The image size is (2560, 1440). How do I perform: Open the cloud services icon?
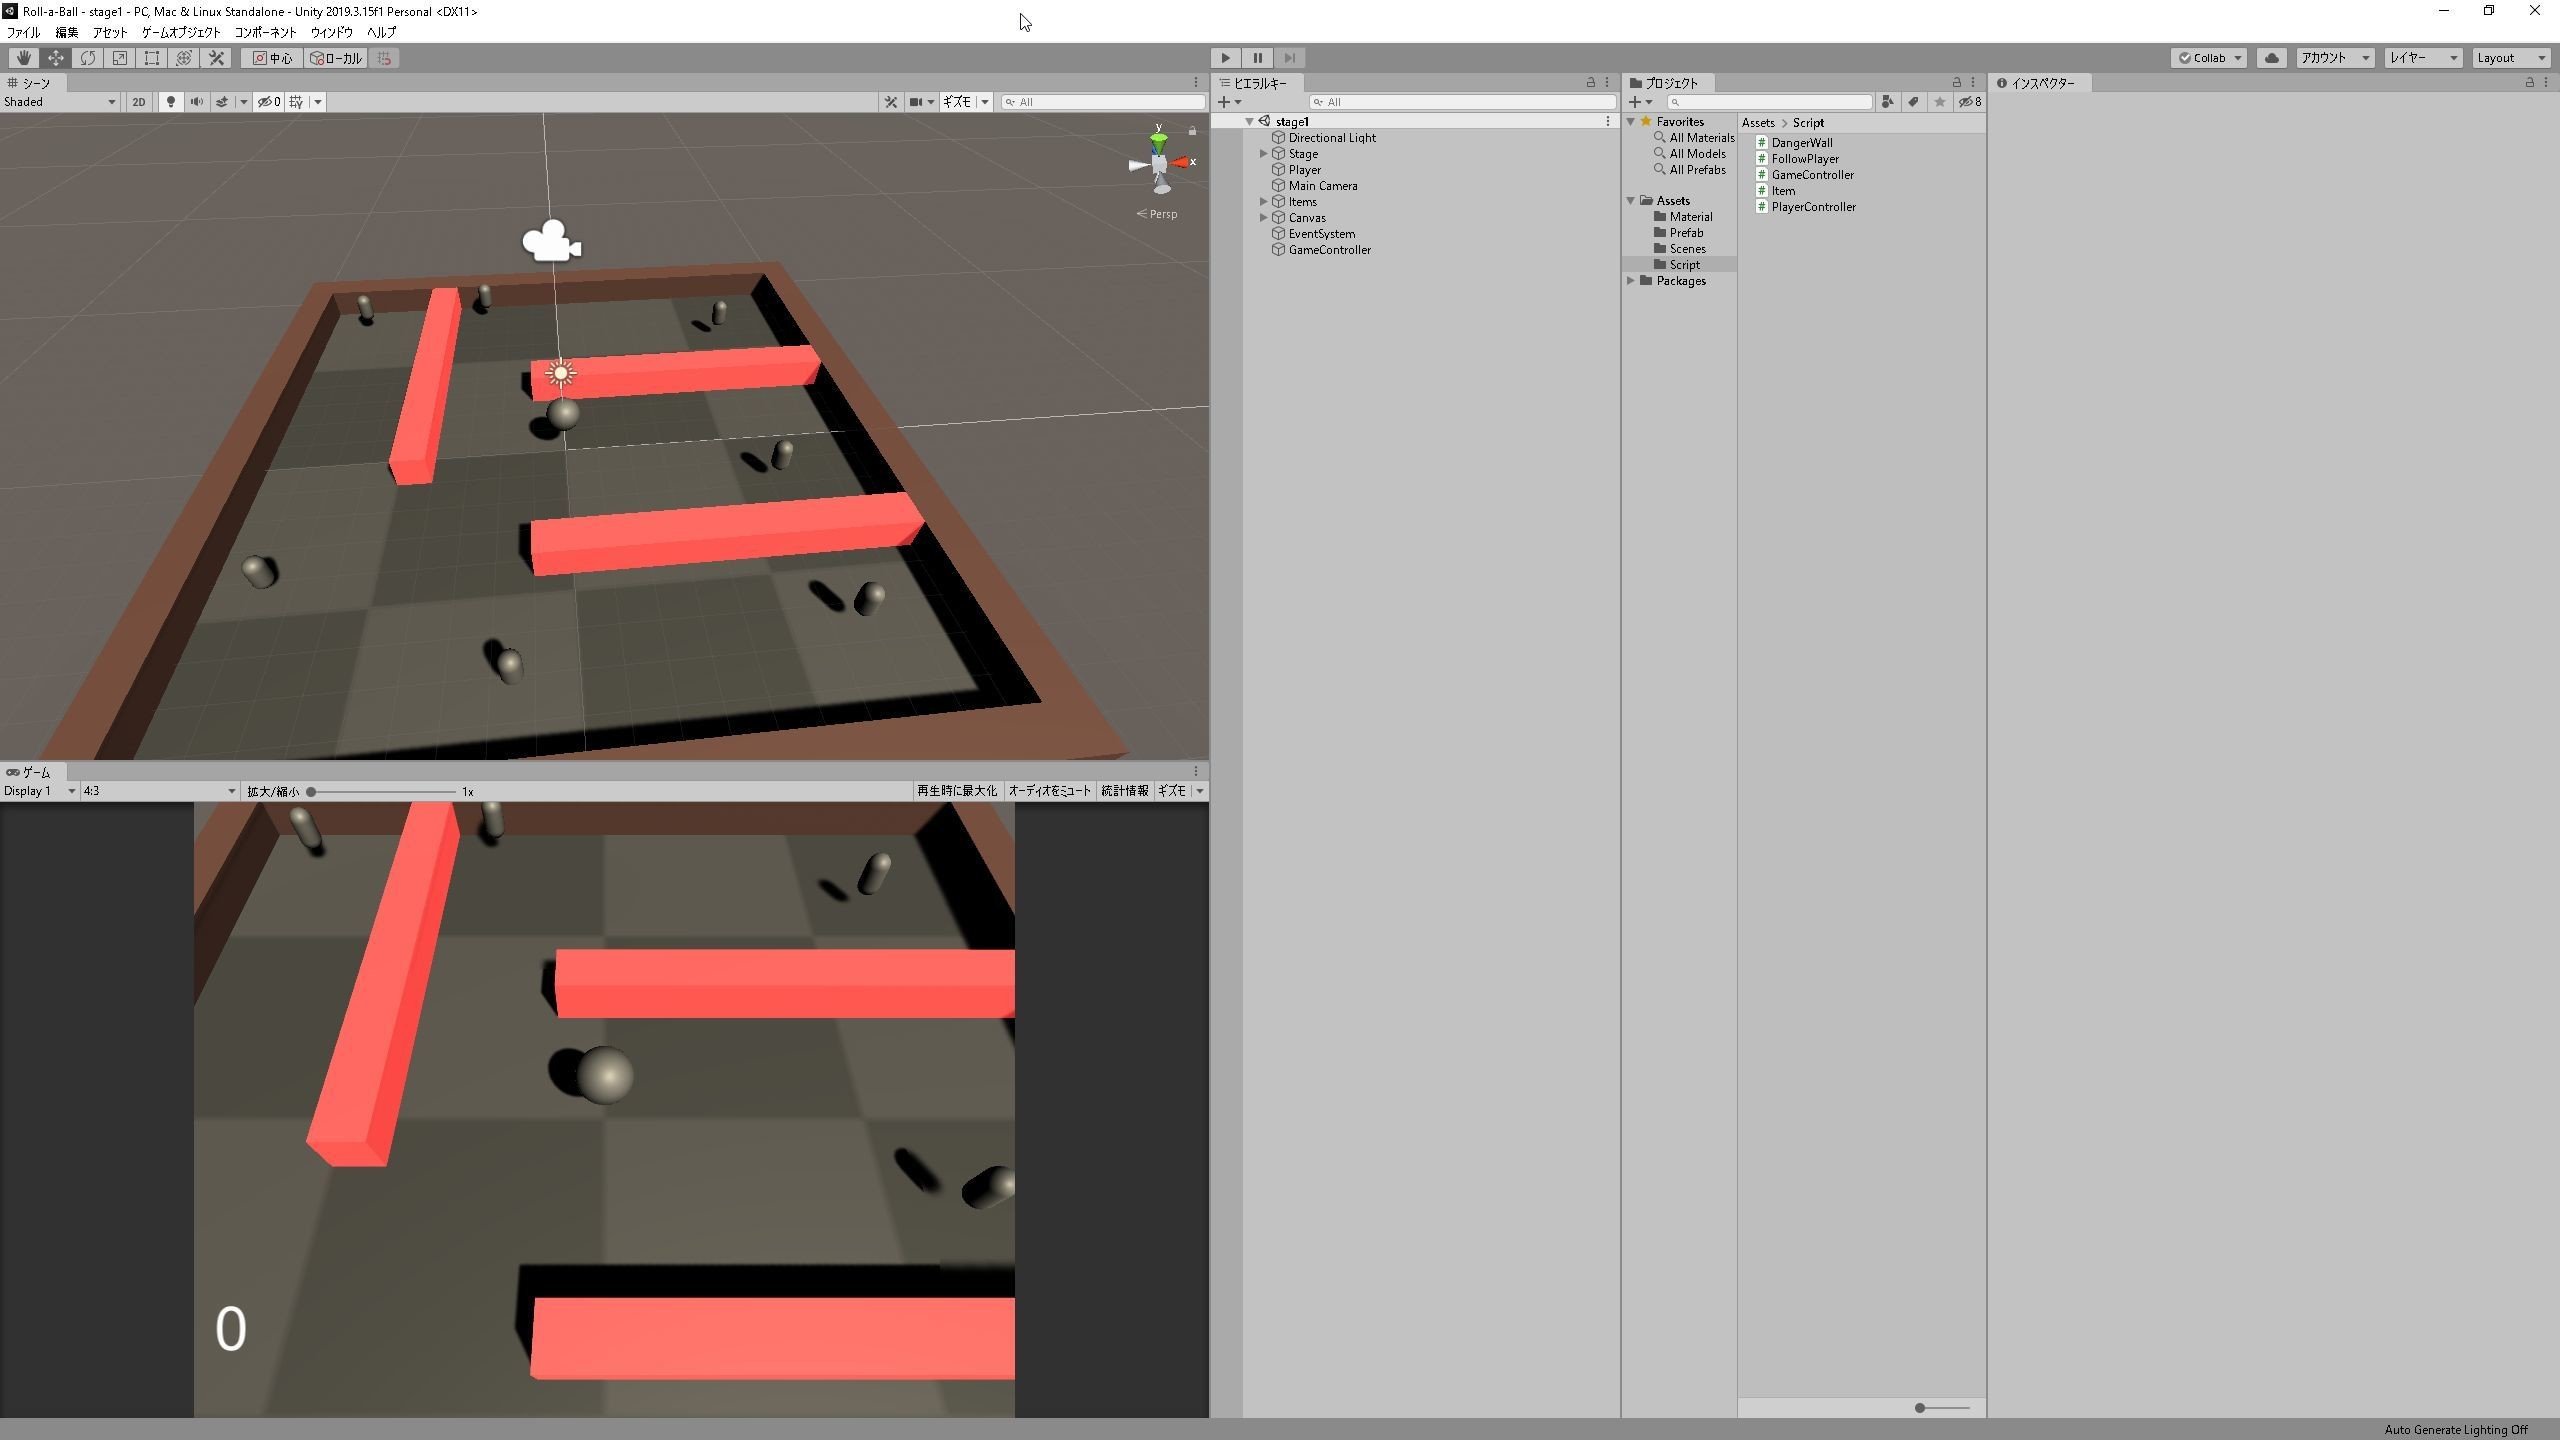2271,58
